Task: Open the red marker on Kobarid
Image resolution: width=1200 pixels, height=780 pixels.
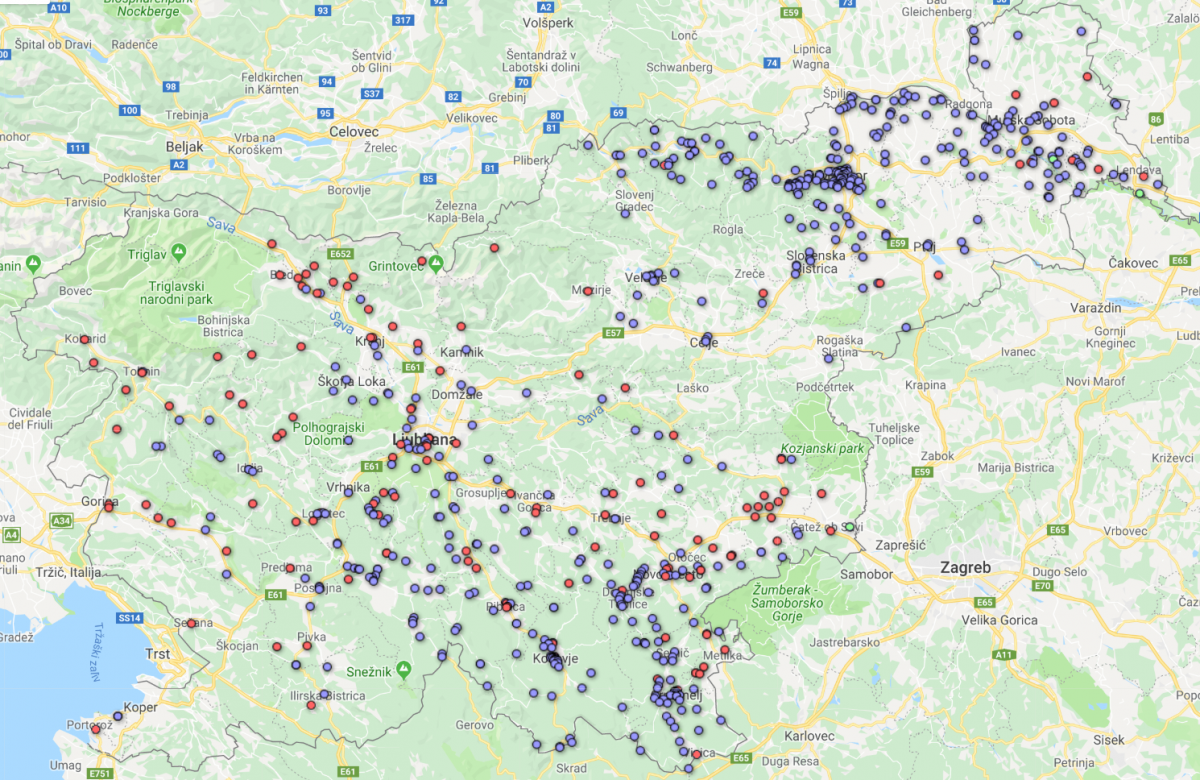Action: [85, 340]
